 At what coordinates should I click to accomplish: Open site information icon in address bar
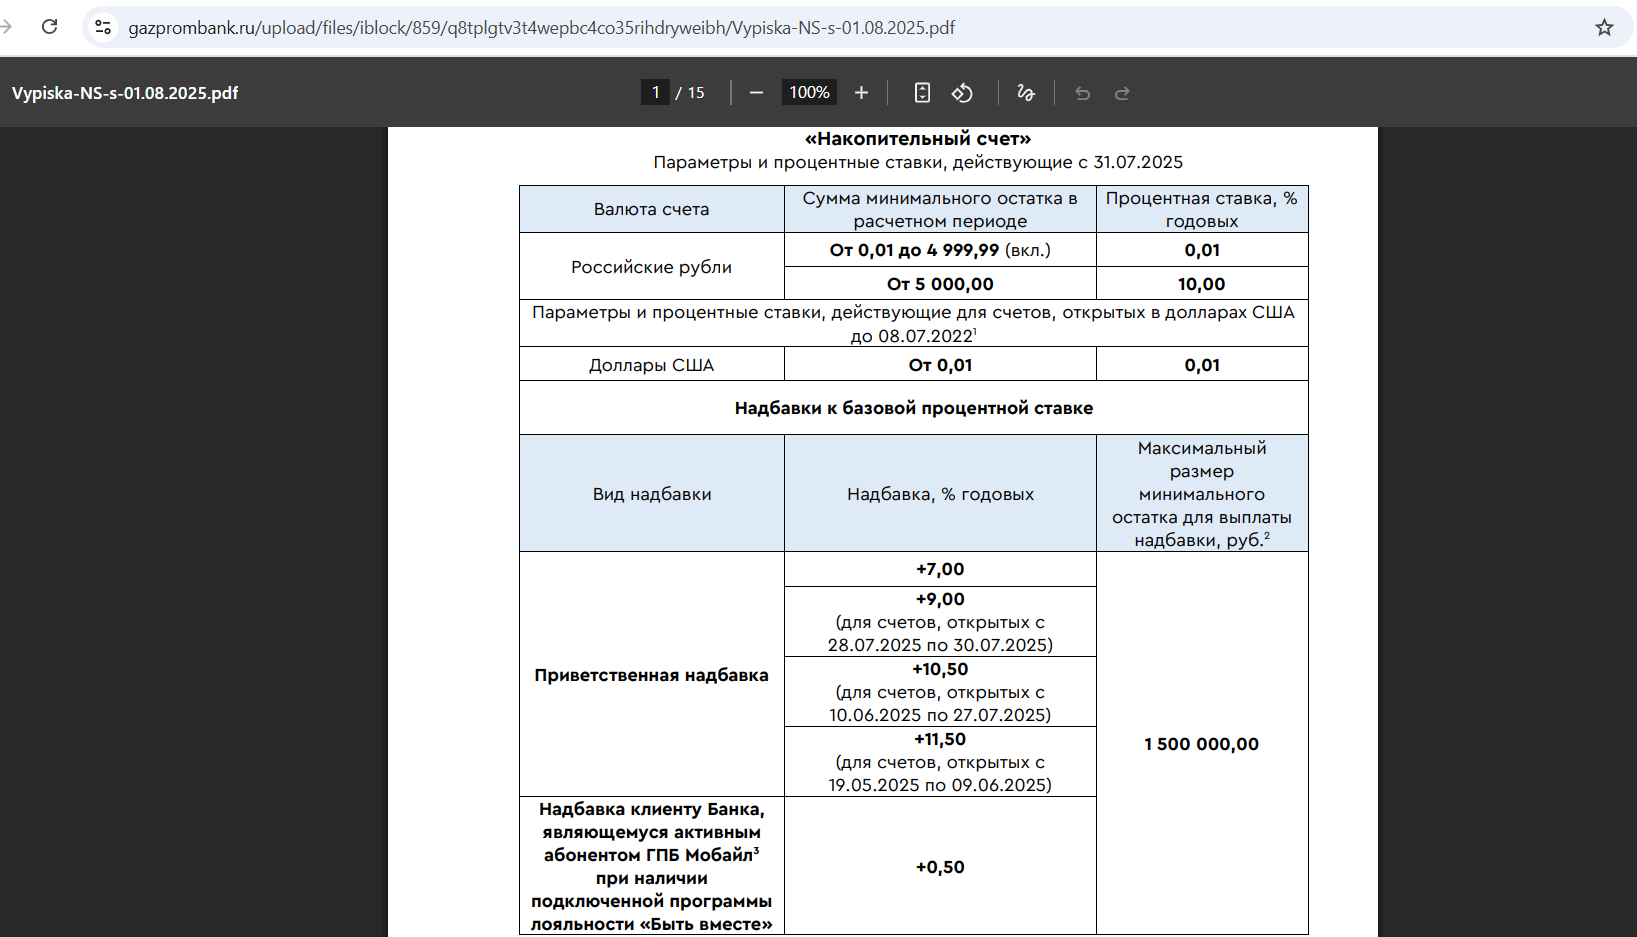103,27
